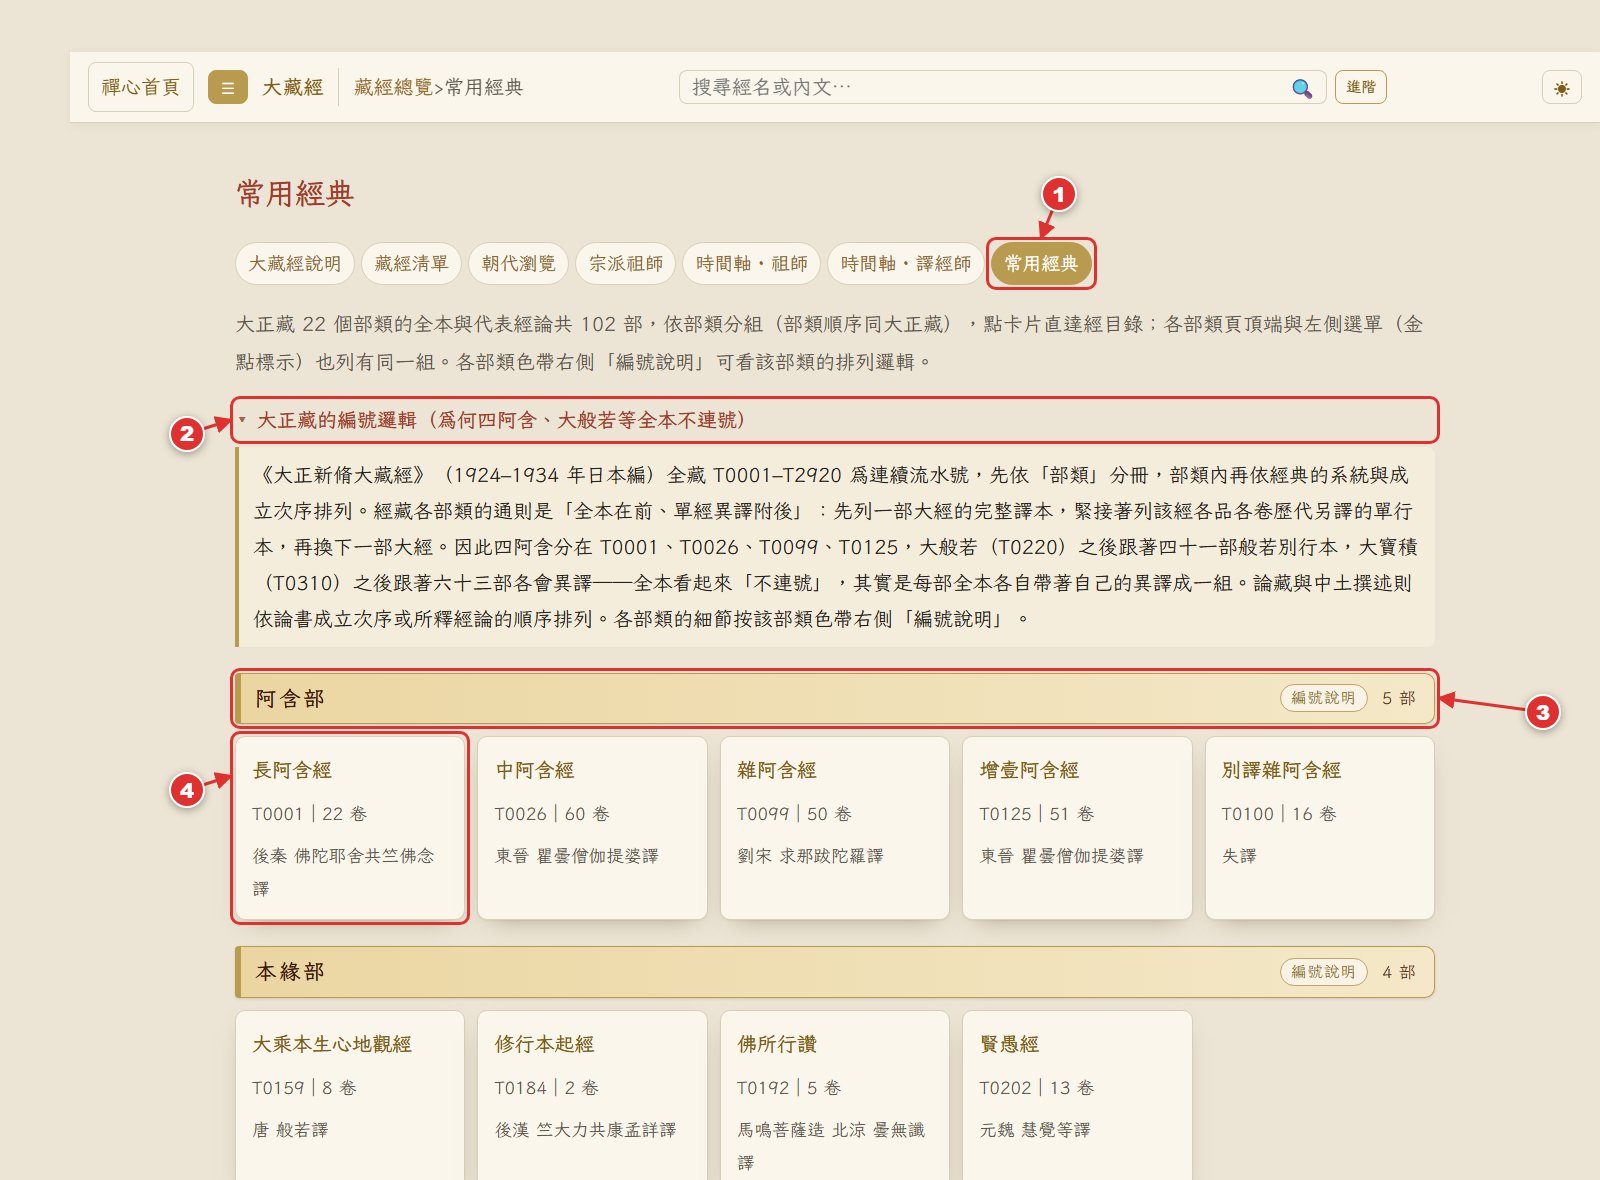Open the hamburger menu icon beside 大藏經
The width and height of the screenshot is (1600, 1180).
click(228, 87)
